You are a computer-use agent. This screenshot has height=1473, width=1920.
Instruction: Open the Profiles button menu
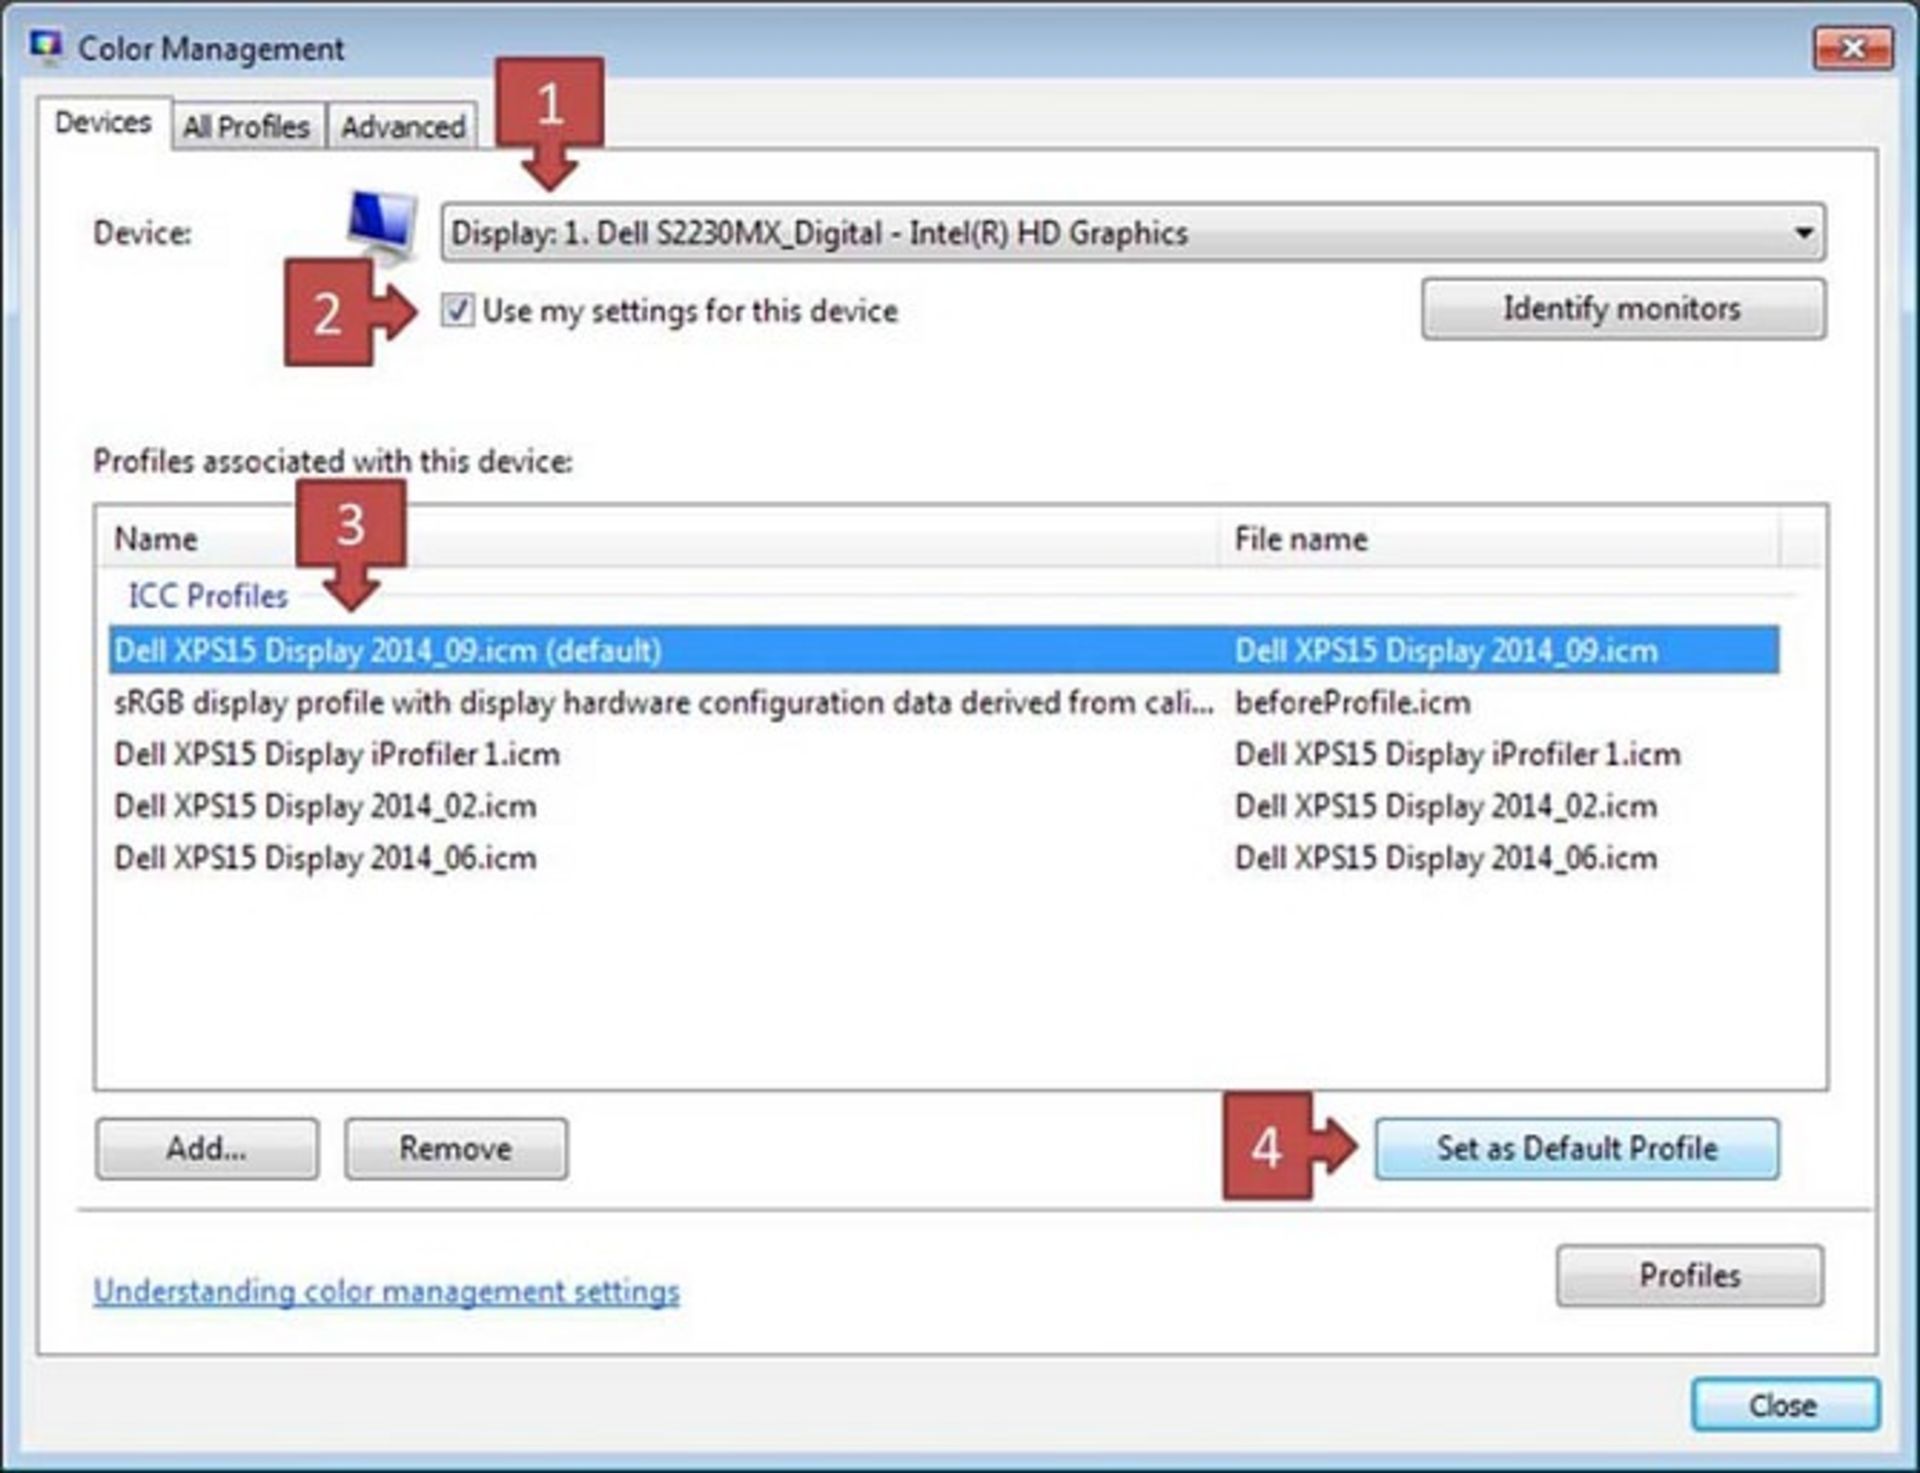(1690, 1276)
